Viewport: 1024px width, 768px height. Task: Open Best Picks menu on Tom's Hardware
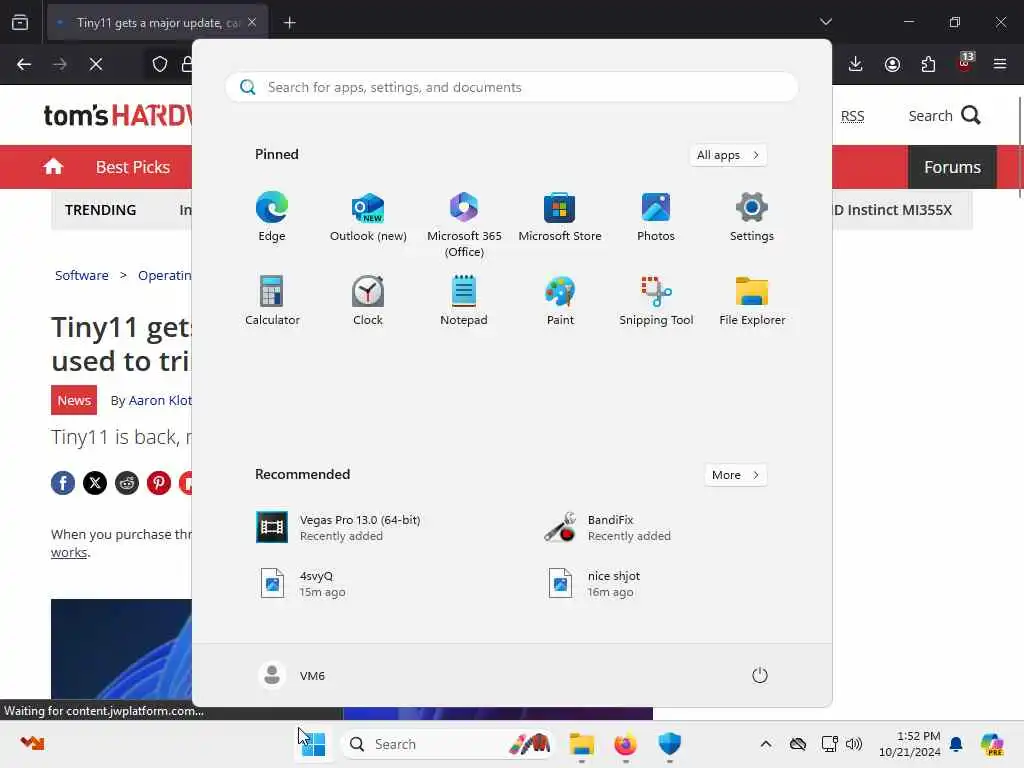(x=133, y=167)
